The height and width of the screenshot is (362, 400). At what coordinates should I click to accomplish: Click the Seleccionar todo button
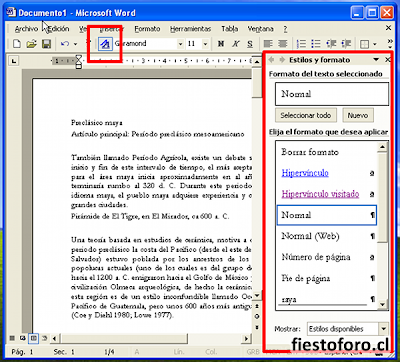coord(306,115)
